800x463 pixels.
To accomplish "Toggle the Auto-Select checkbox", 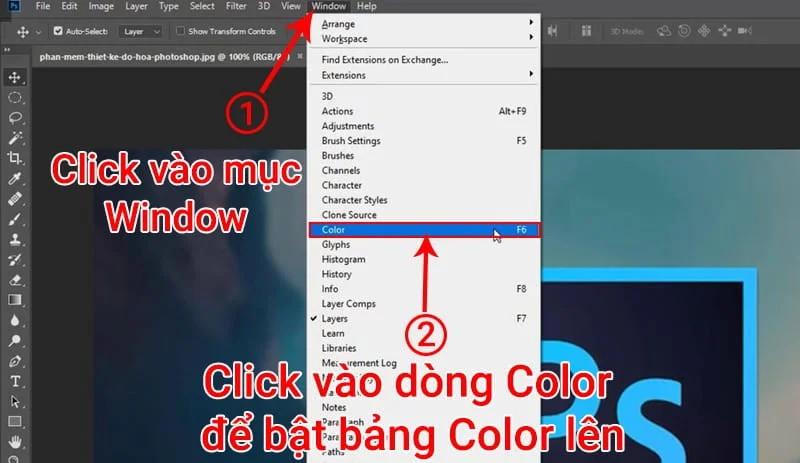I will (x=58, y=31).
